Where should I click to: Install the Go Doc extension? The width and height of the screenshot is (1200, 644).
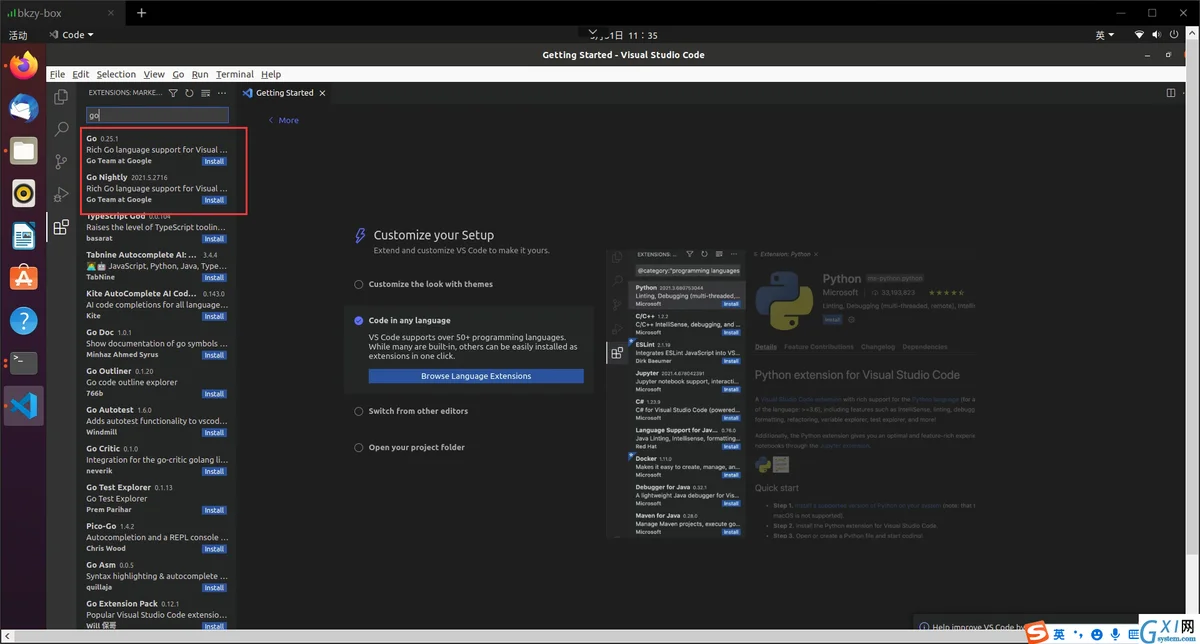point(214,355)
